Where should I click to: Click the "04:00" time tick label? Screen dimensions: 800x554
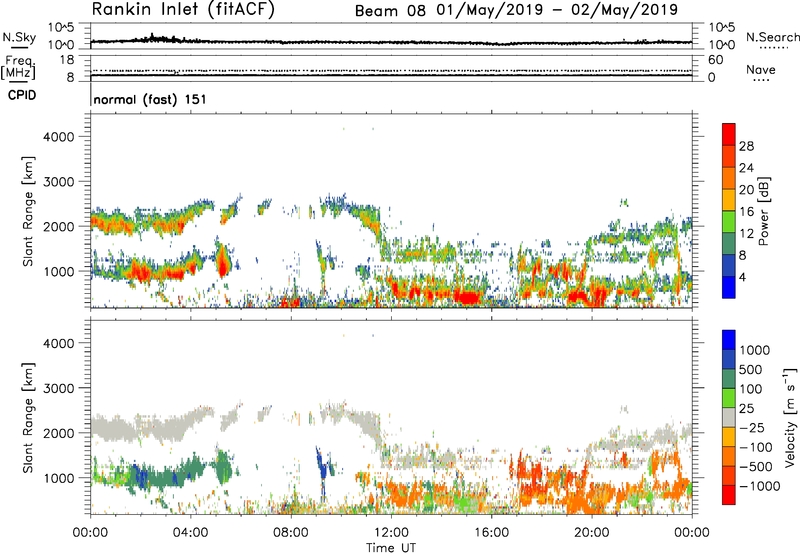click(x=190, y=533)
